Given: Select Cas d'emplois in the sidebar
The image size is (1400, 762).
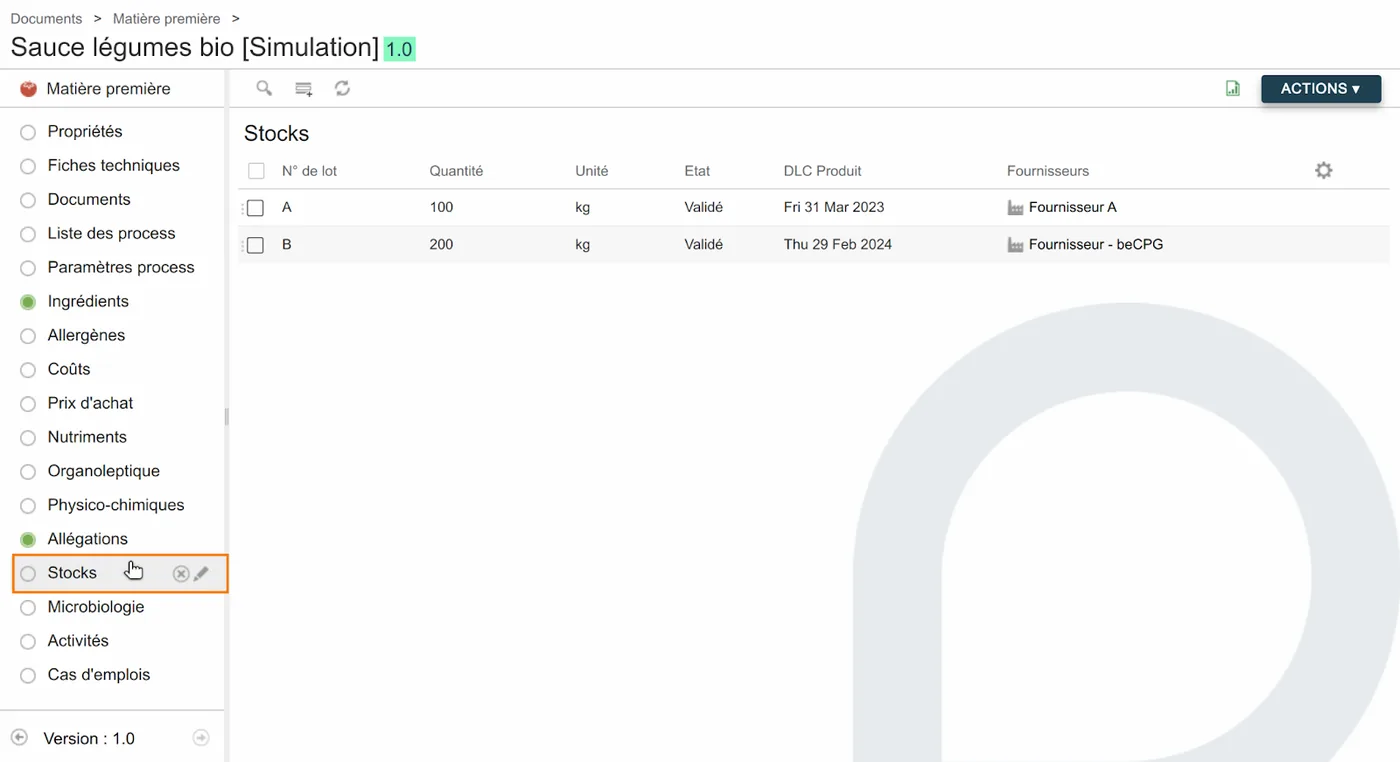Looking at the screenshot, I should point(99,675).
